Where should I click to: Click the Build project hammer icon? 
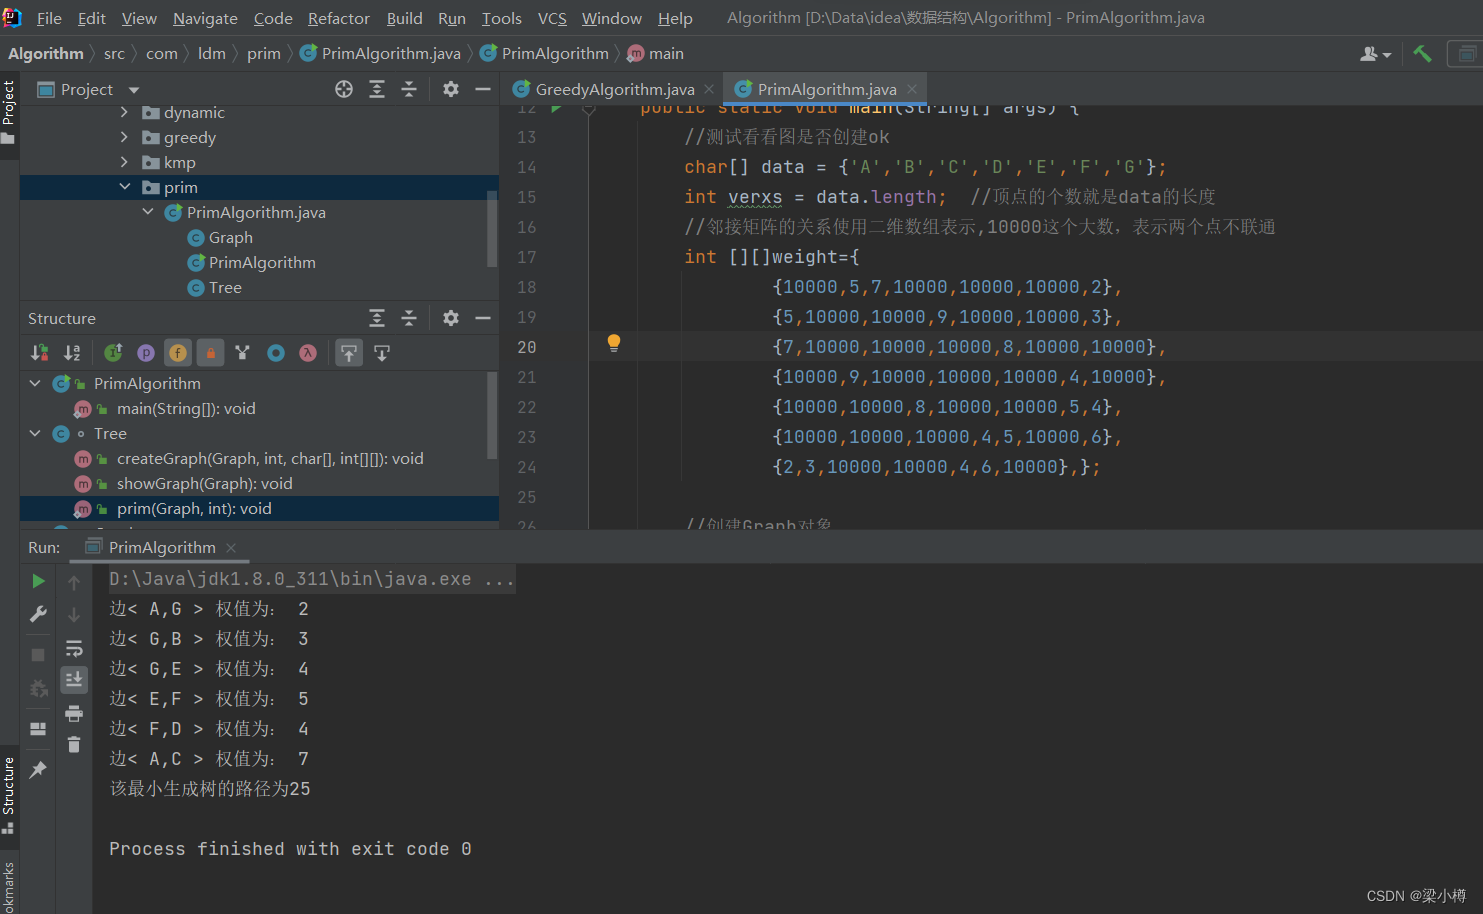[x=1422, y=54]
